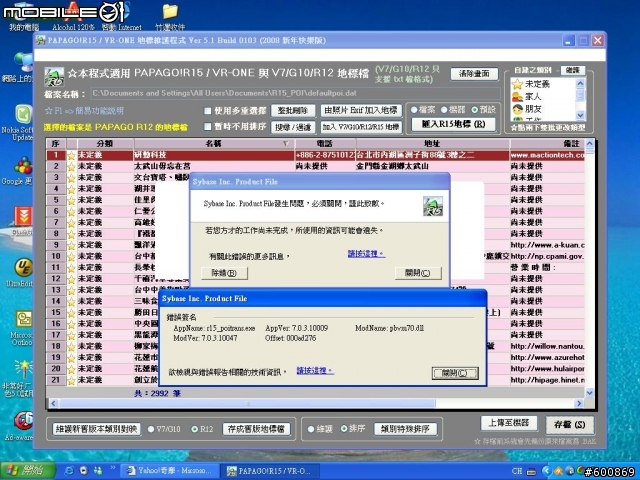Click 匯入R15地標 (R) button
The image size is (640, 480).
pos(453,124)
